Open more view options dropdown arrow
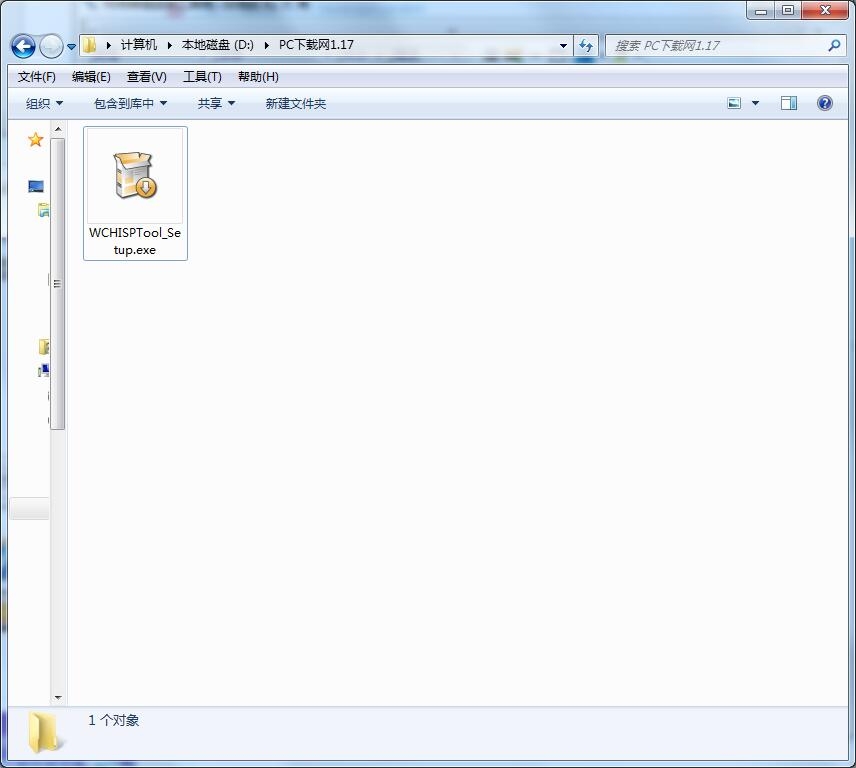This screenshot has height=768, width=856. pos(756,103)
